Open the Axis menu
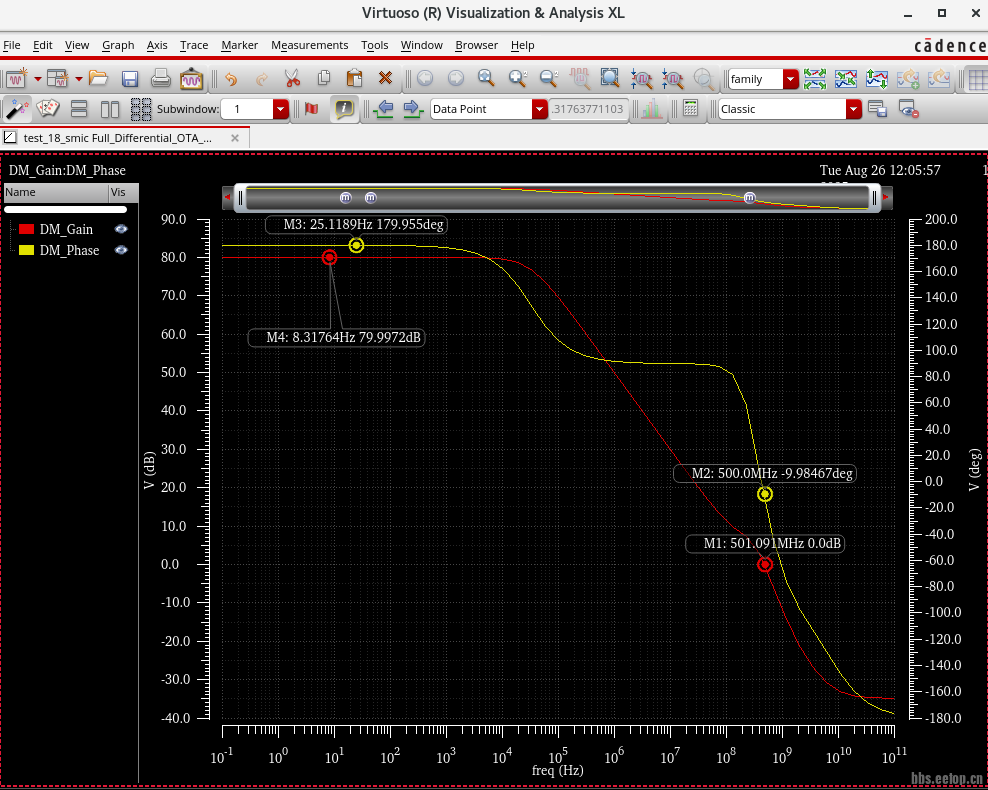This screenshot has height=790, width=988. point(157,45)
